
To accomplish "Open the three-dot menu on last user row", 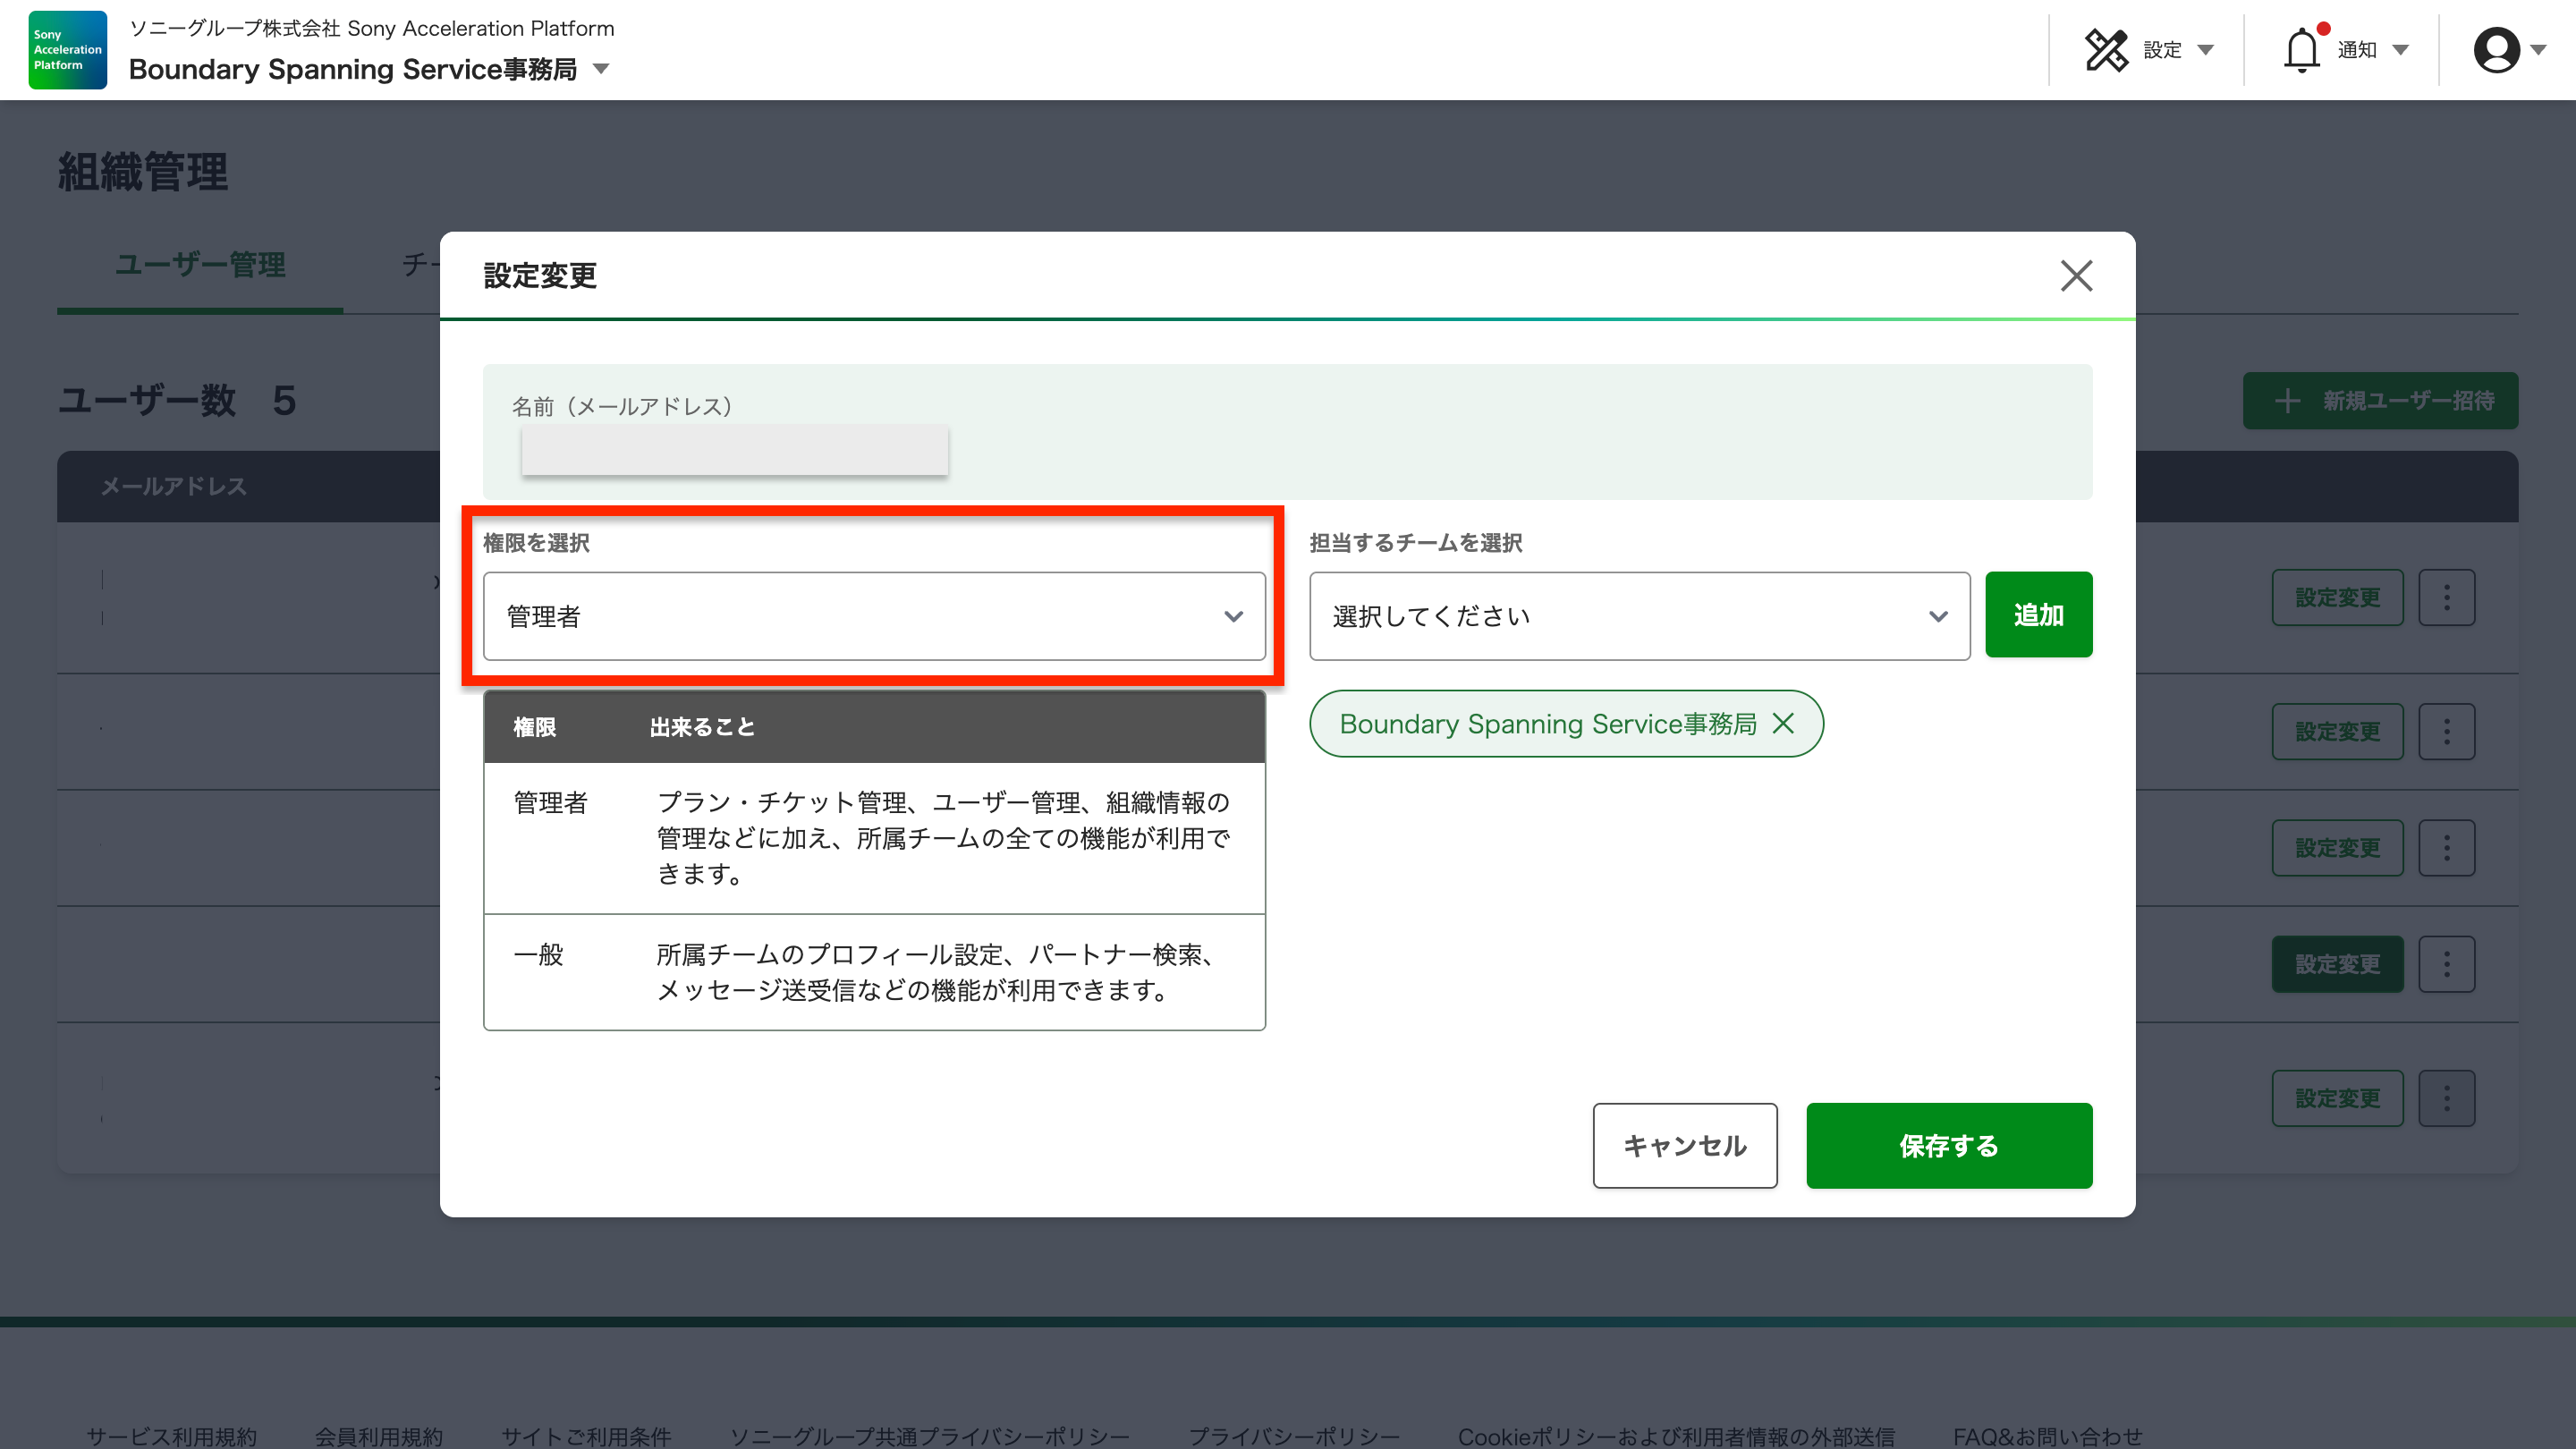I will click(x=2446, y=1098).
